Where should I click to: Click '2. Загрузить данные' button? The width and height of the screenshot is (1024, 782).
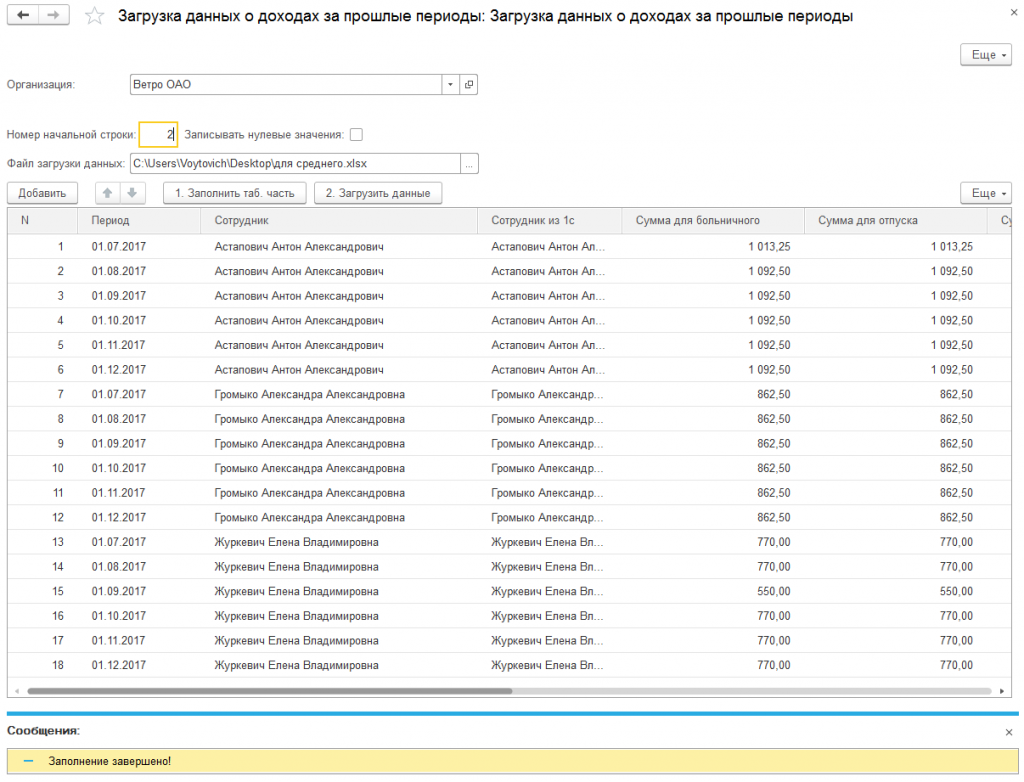377,193
